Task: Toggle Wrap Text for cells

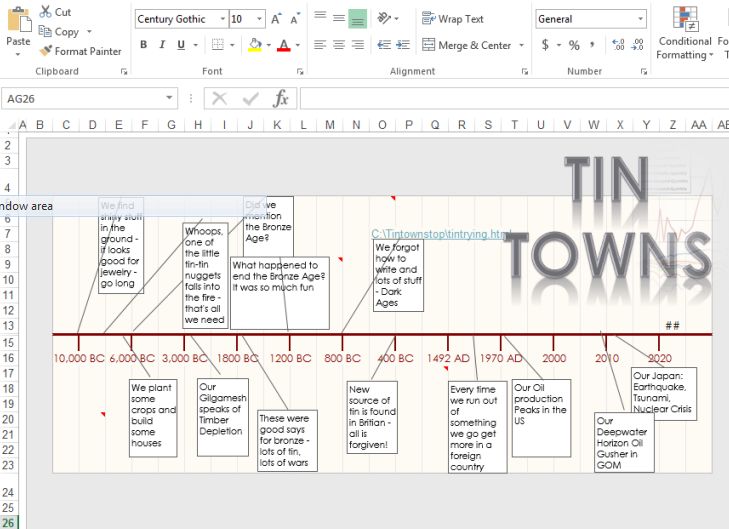Action: 453,19
